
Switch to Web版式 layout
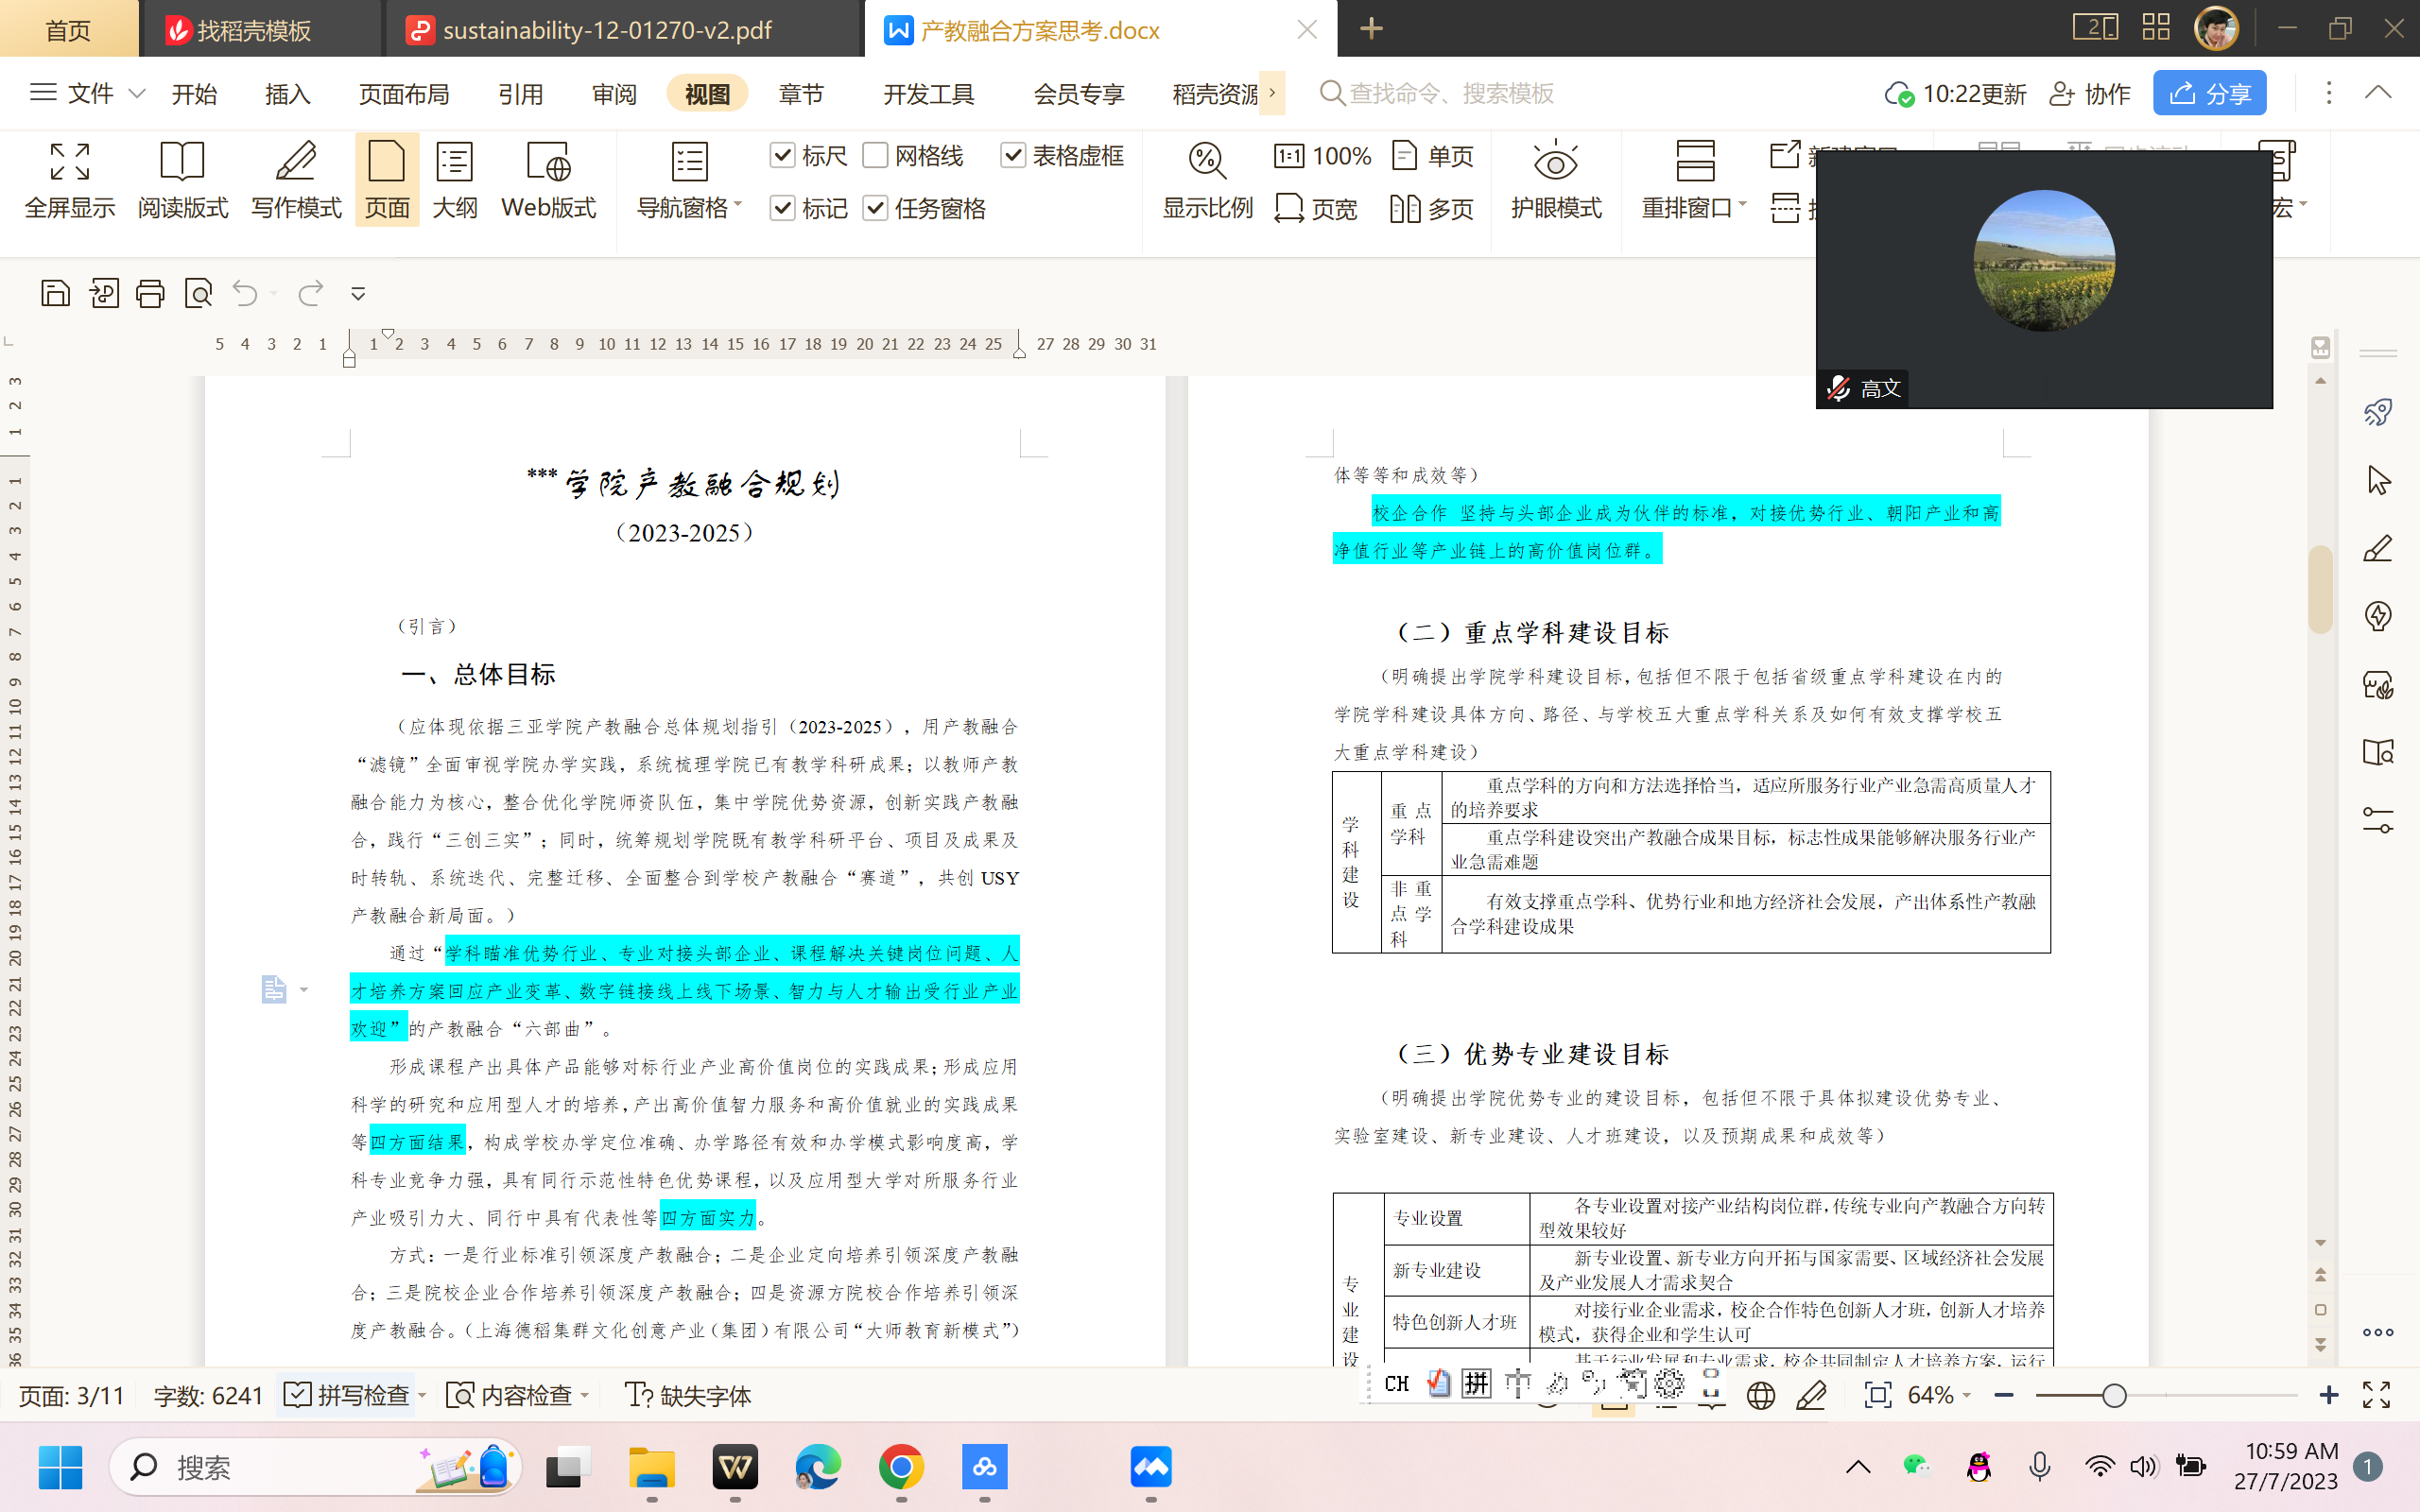tap(548, 180)
